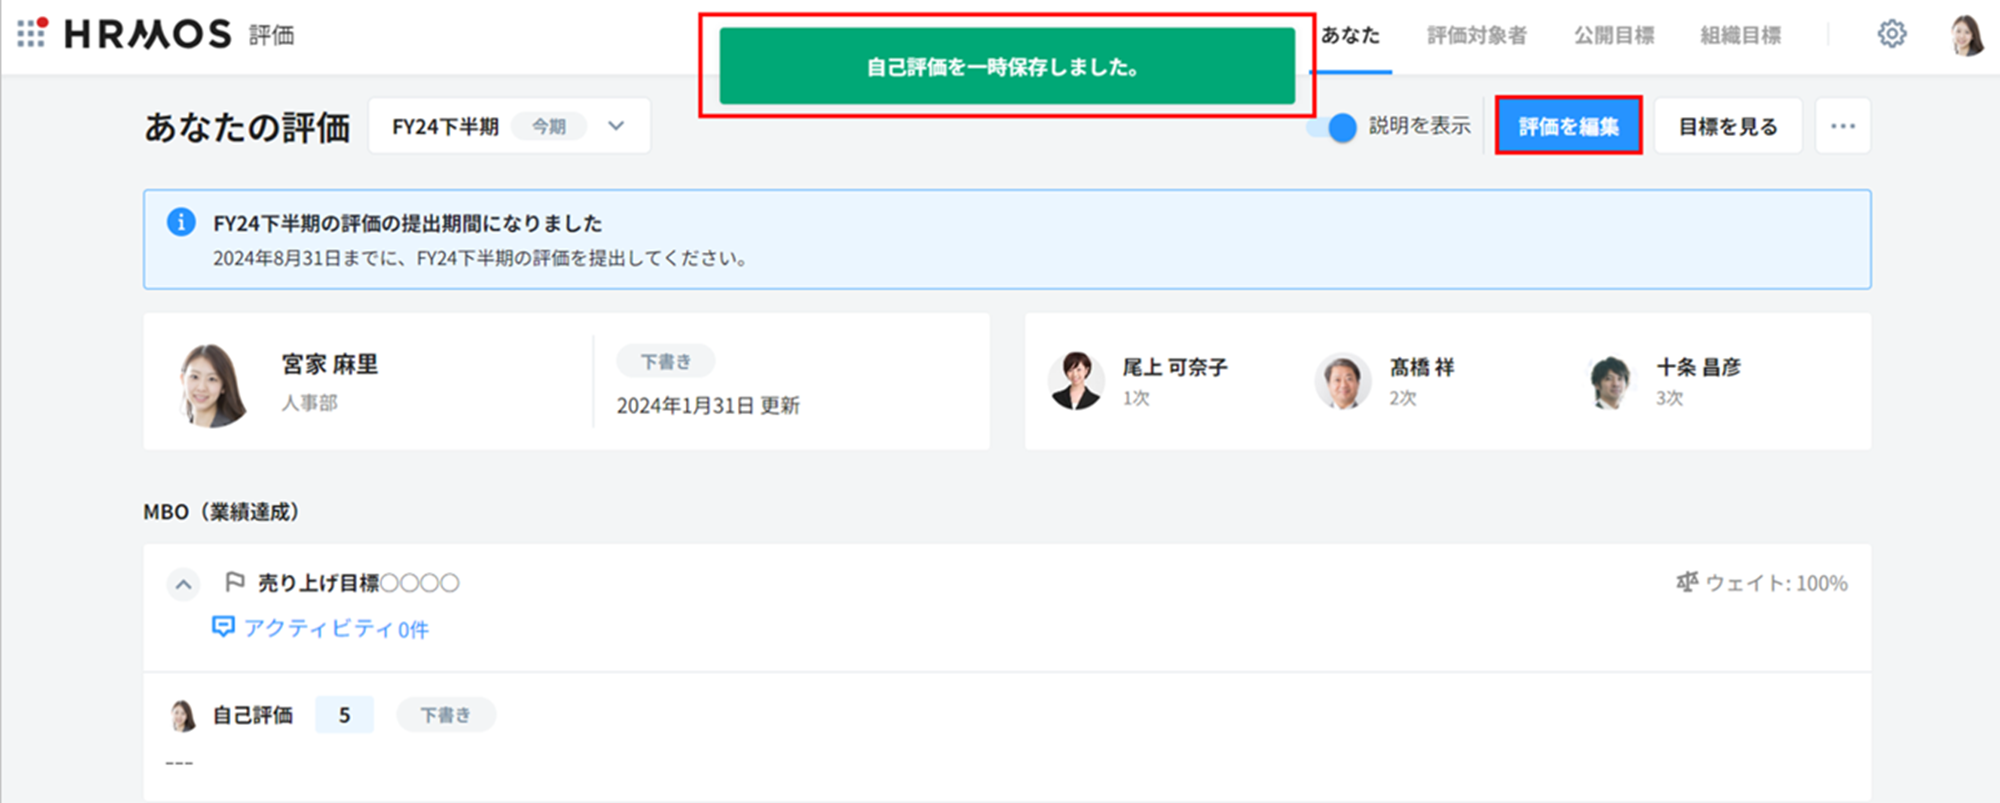Screen dimensions: 2000x803
Task: Dismiss the green saved notification banner
Action: click(x=1006, y=66)
